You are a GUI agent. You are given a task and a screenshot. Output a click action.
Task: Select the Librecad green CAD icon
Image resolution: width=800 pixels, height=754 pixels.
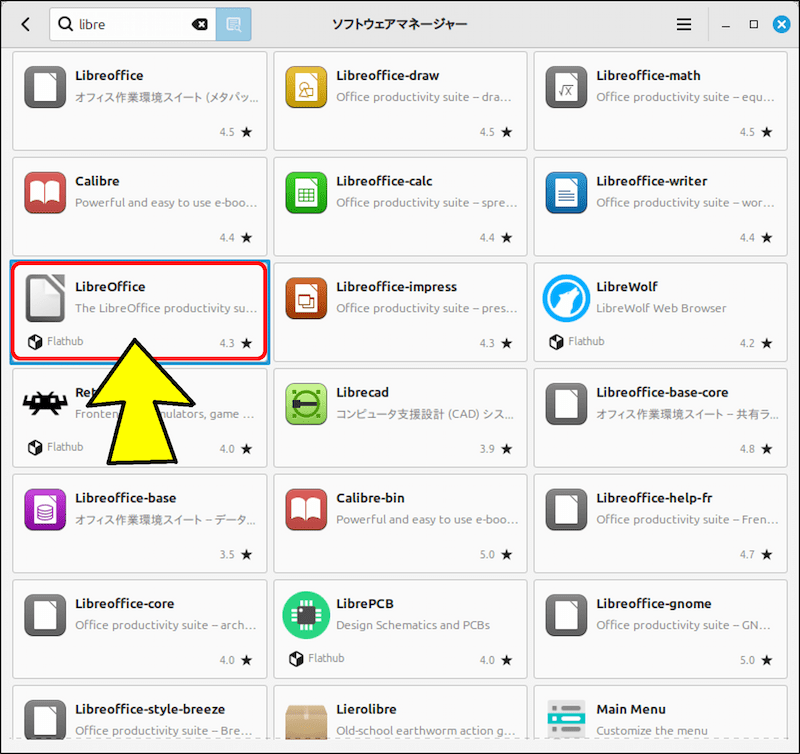pyautogui.click(x=306, y=404)
